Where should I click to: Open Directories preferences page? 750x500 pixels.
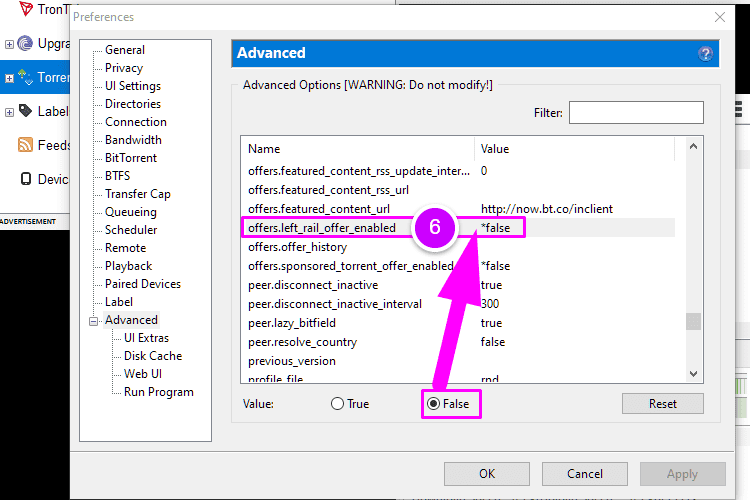click(133, 104)
